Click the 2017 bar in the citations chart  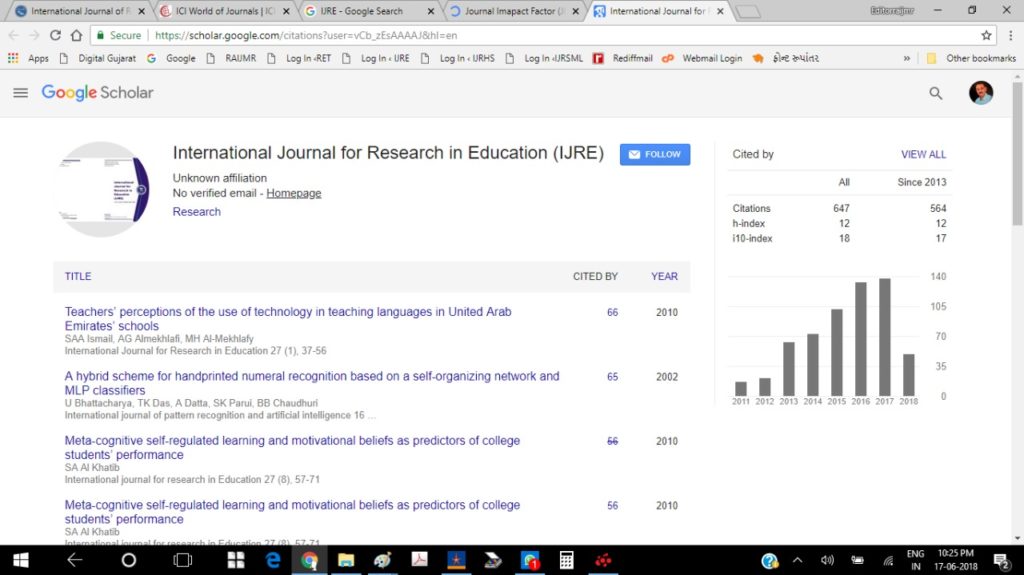point(884,337)
